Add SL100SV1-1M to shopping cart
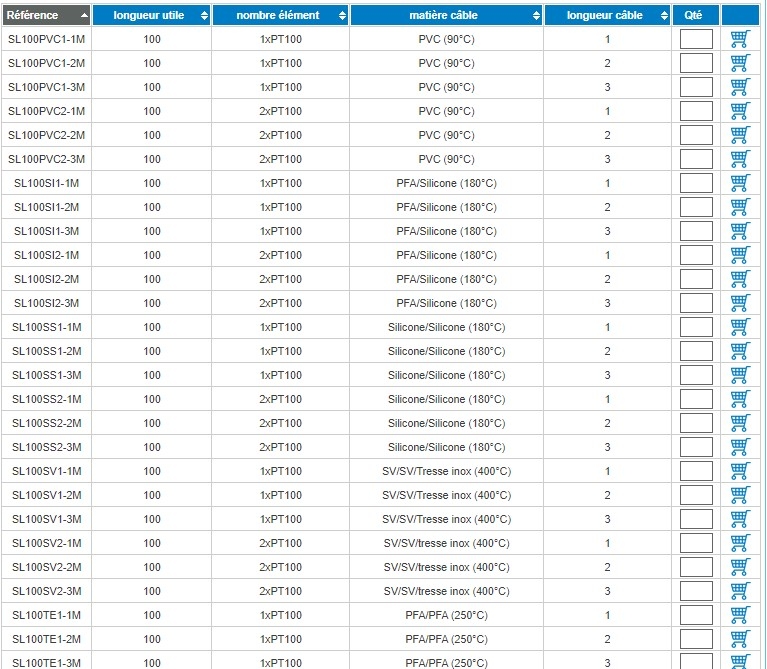 pyautogui.click(x=740, y=471)
